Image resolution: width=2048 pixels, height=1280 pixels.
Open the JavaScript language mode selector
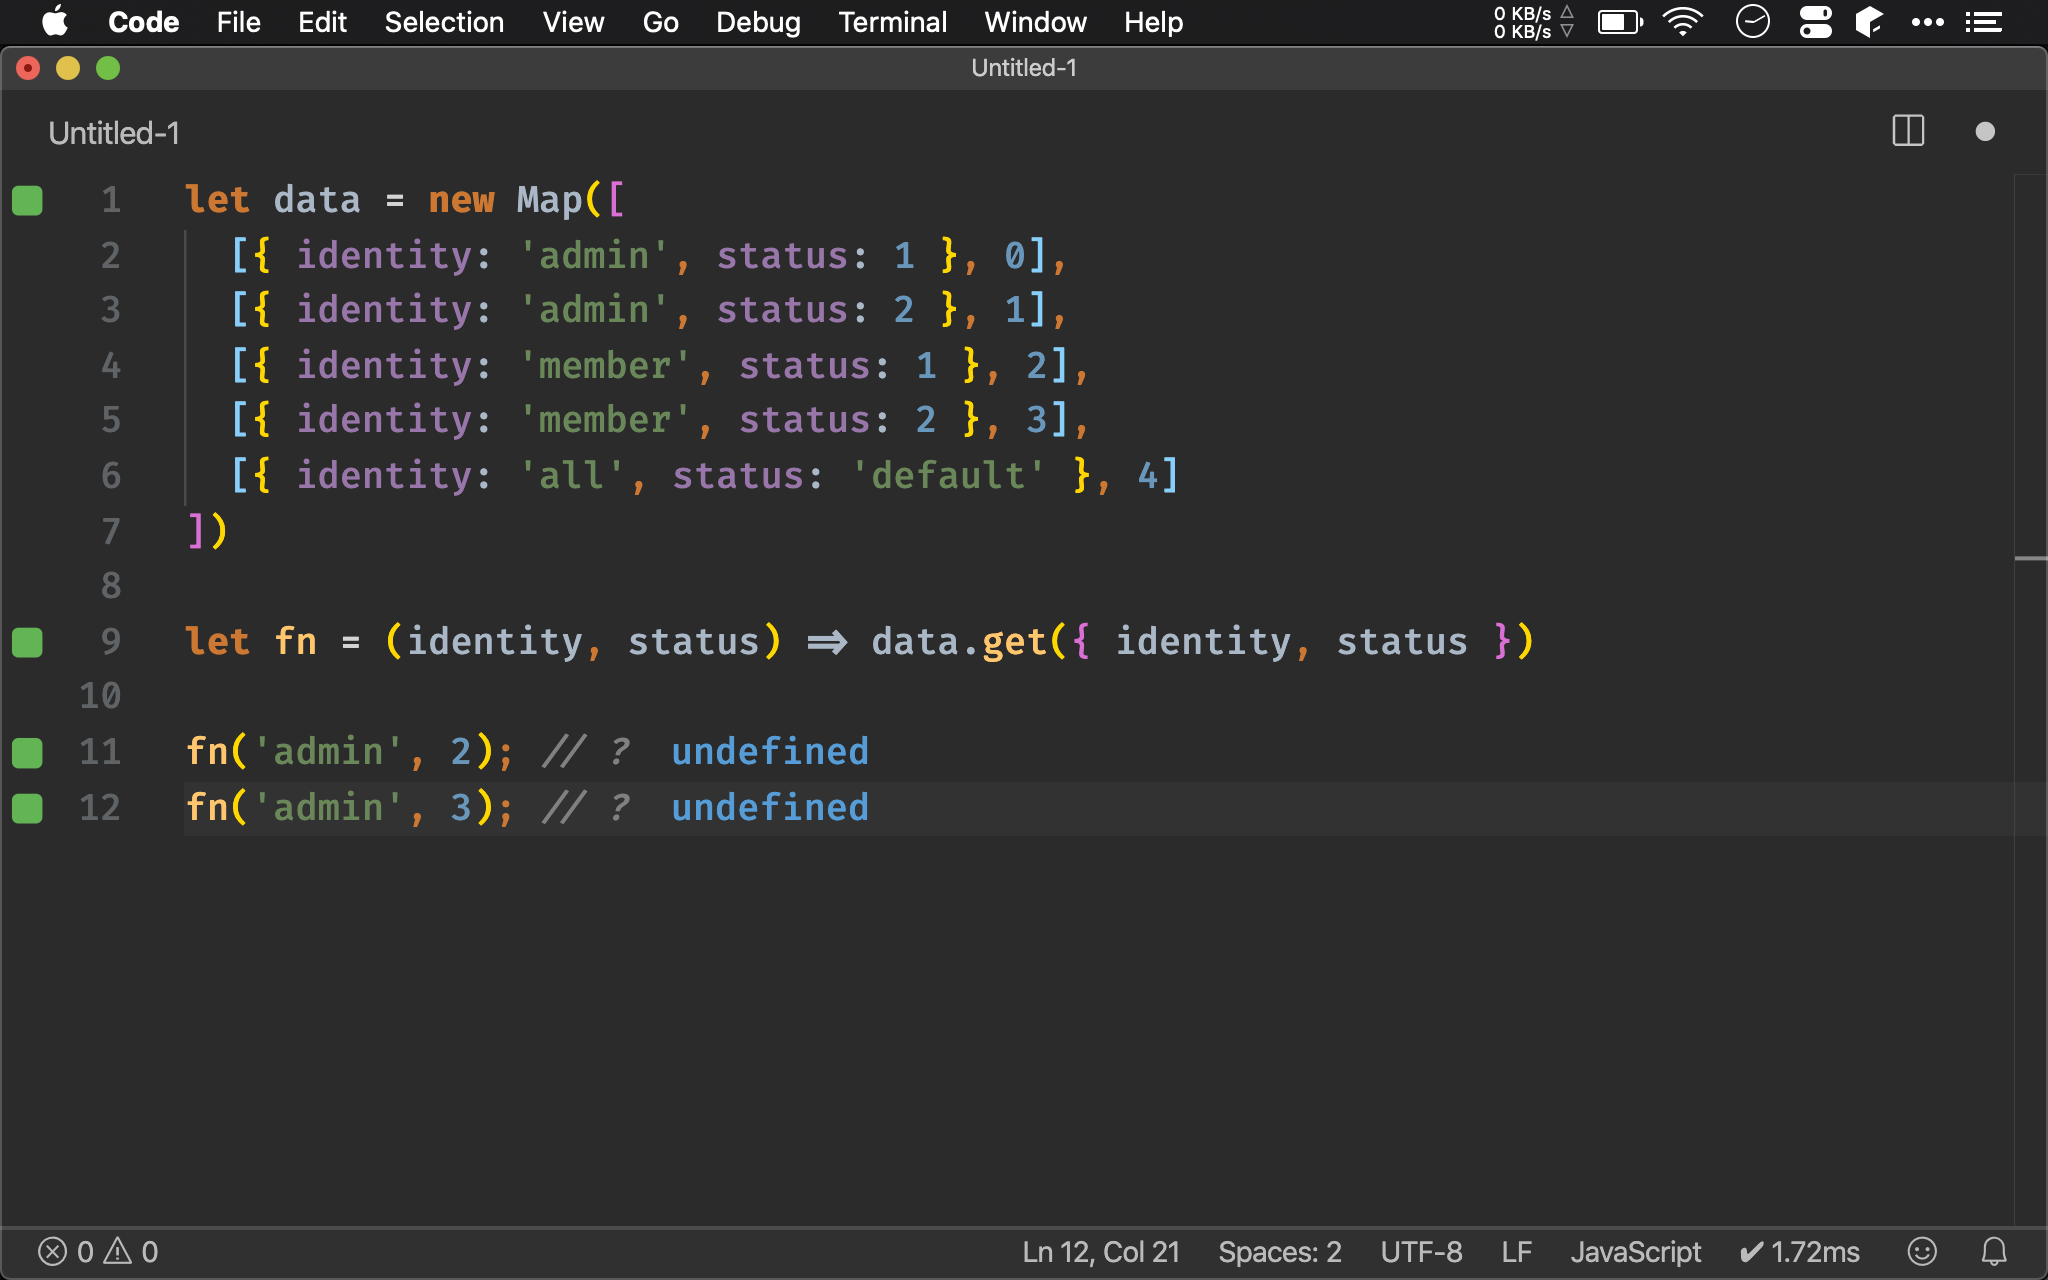(x=1635, y=1251)
